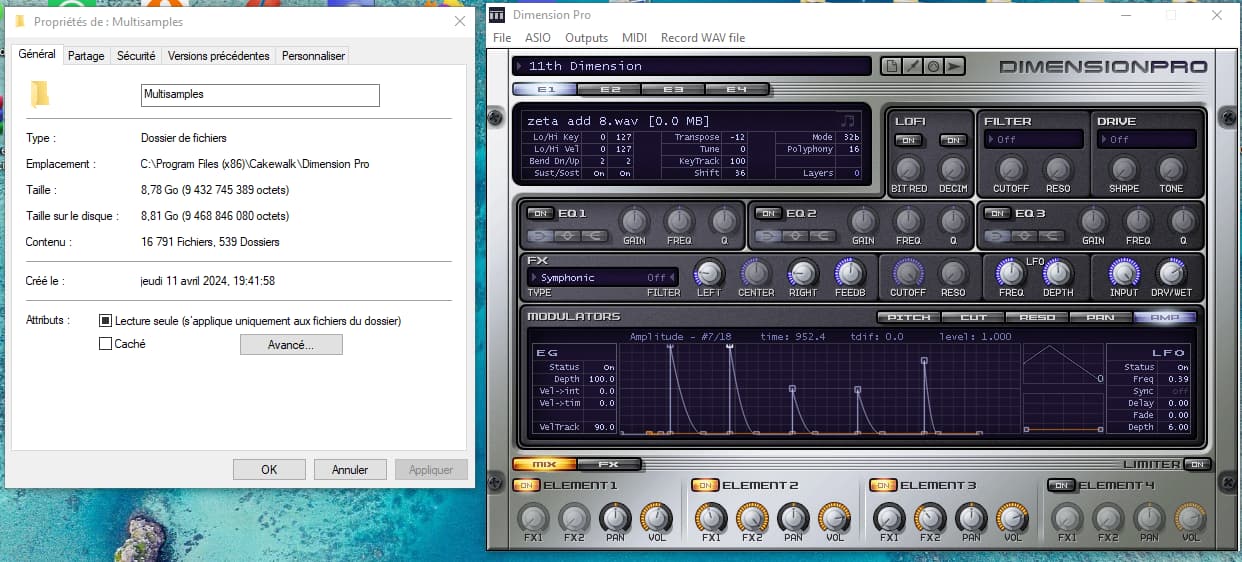Click the play arrow icon beside program name
Screen dimensions: 1242x562
point(954,67)
